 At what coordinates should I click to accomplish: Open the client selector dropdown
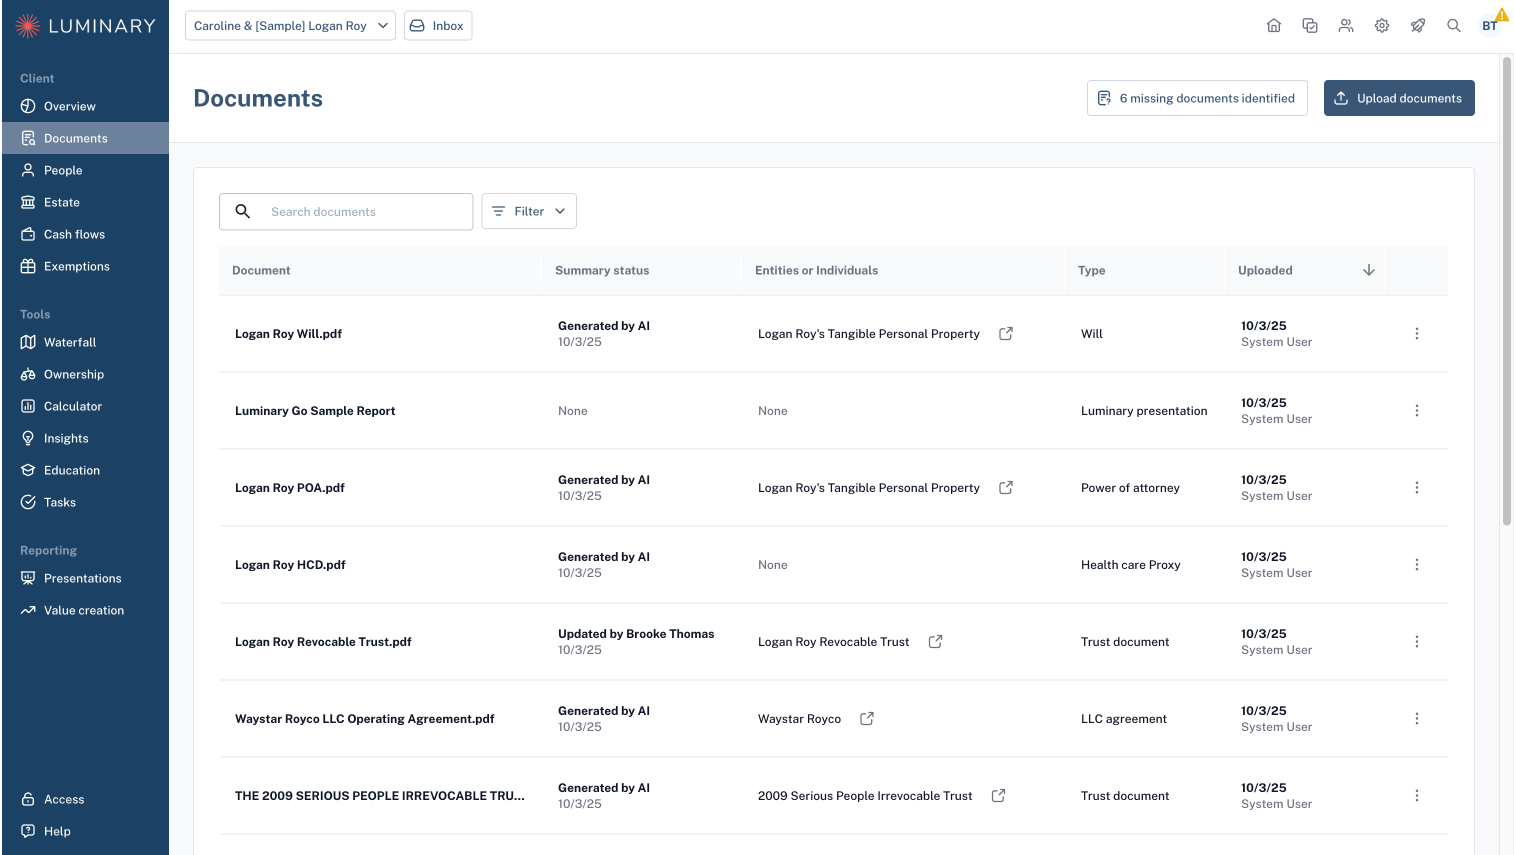290,26
